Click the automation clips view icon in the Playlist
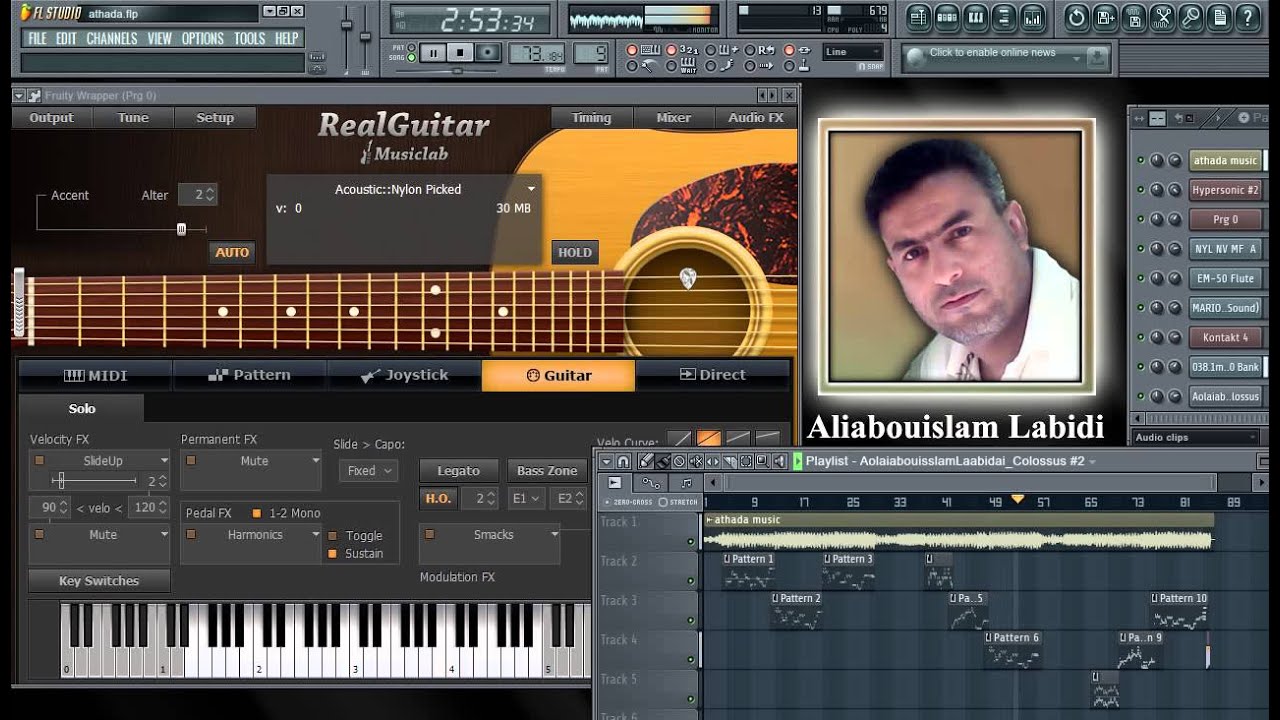This screenshot has width=1280, height=720. pos(651,482)
